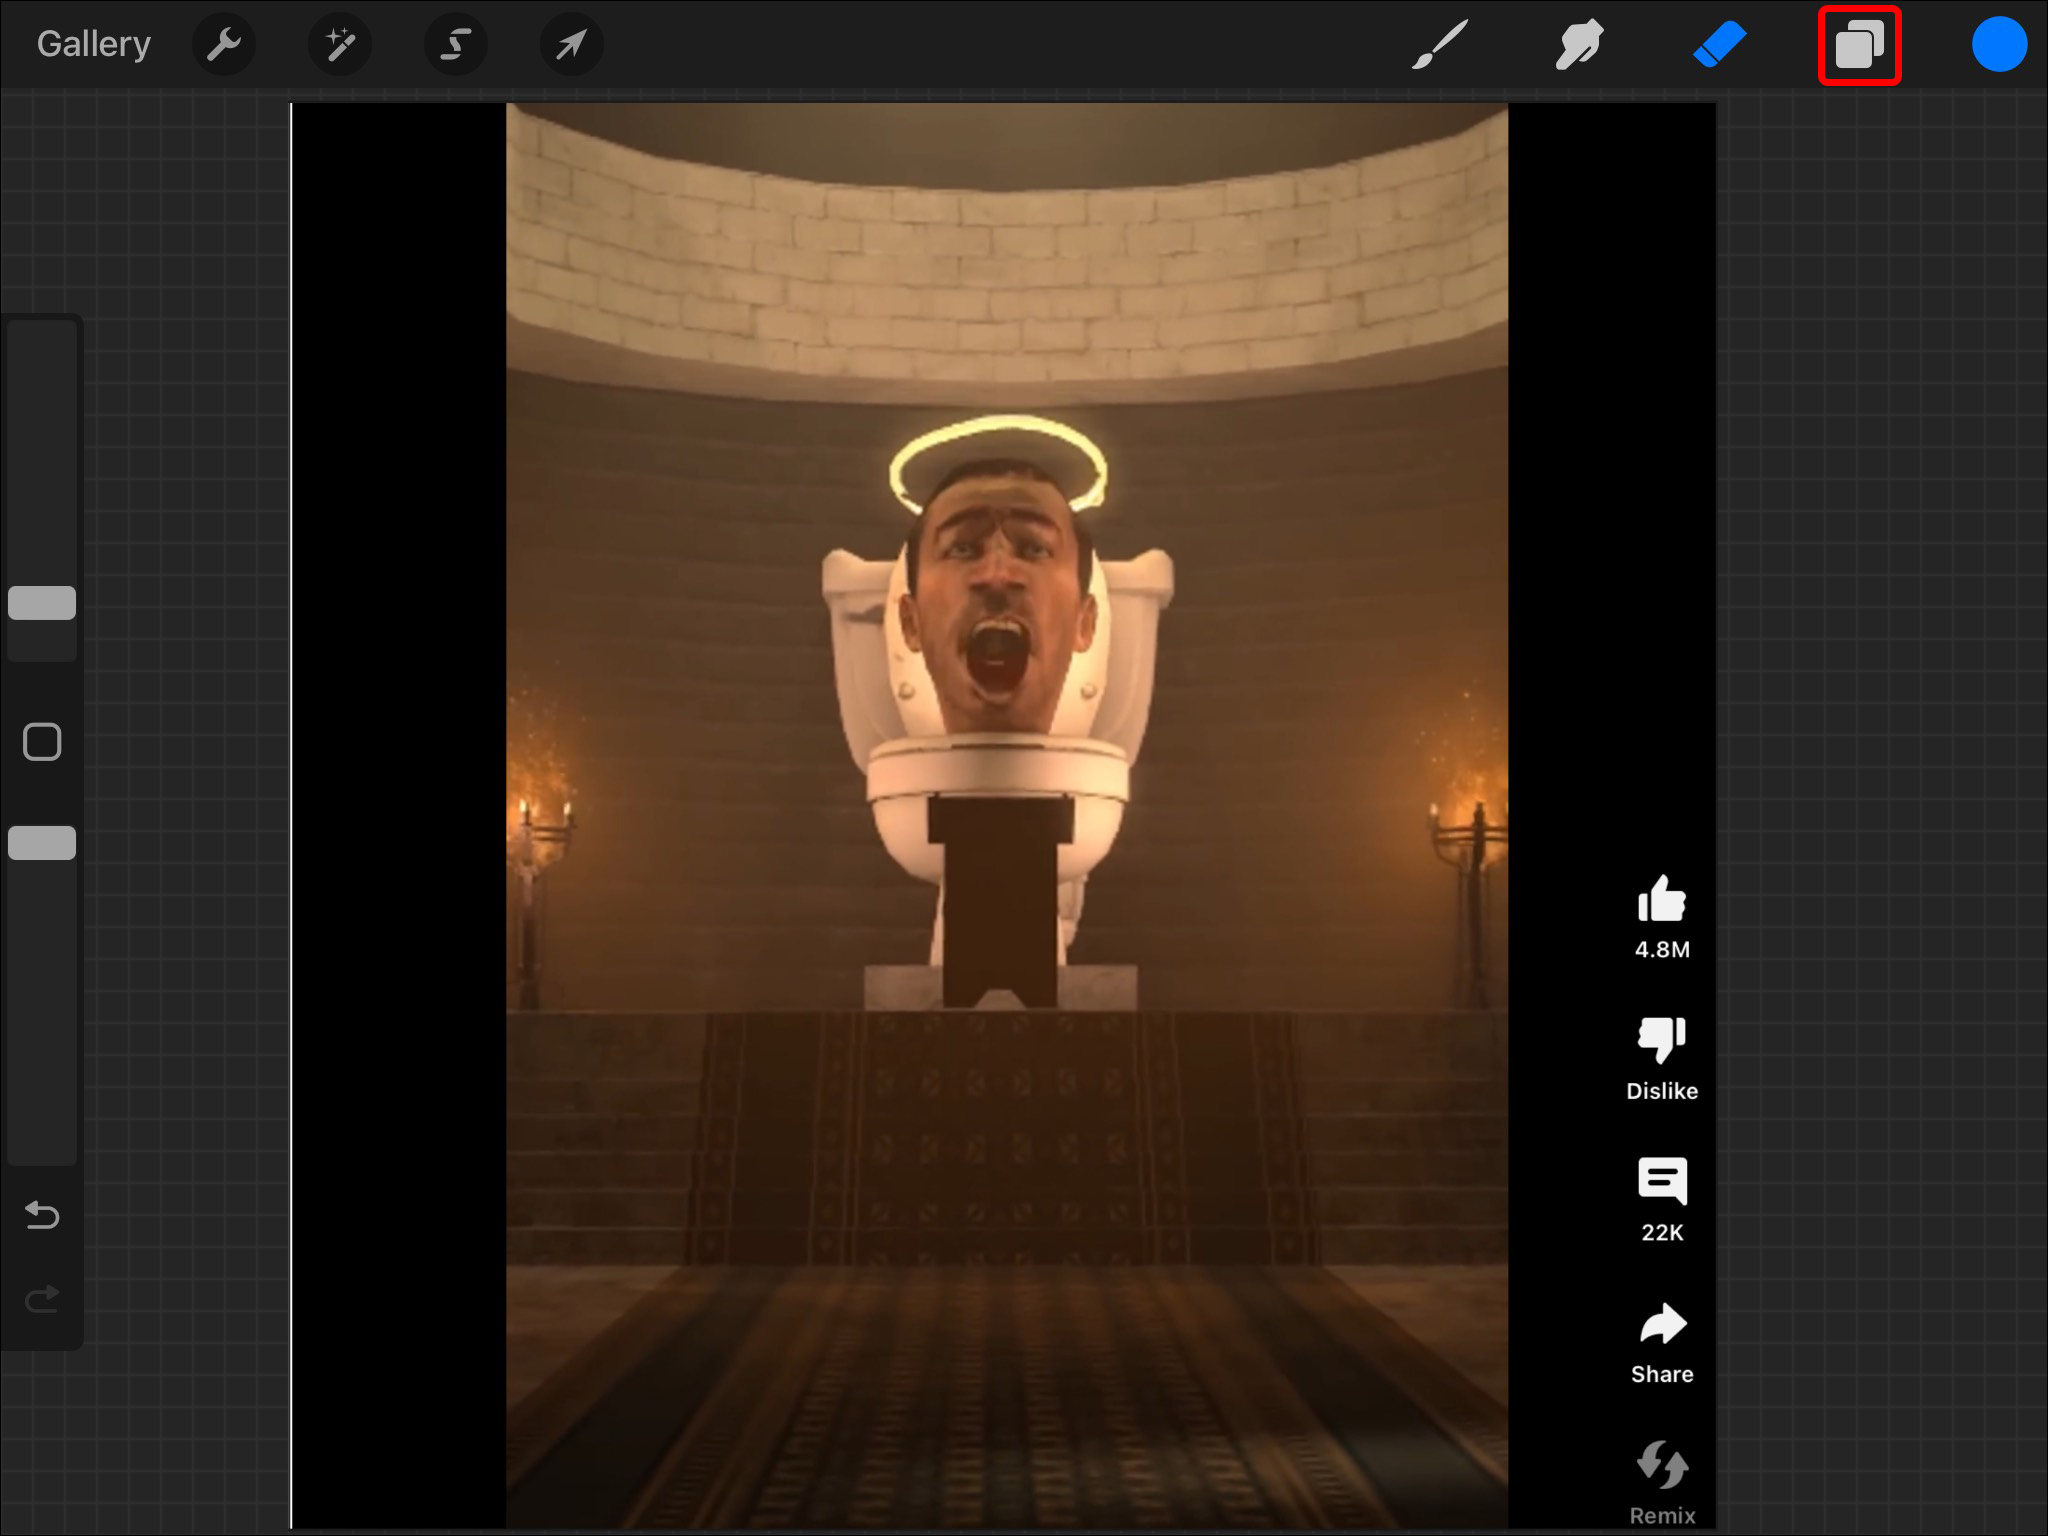Click the Remix icon in image
The height and width of the screenshot is (1536, 2048).
(1662, 1465)
